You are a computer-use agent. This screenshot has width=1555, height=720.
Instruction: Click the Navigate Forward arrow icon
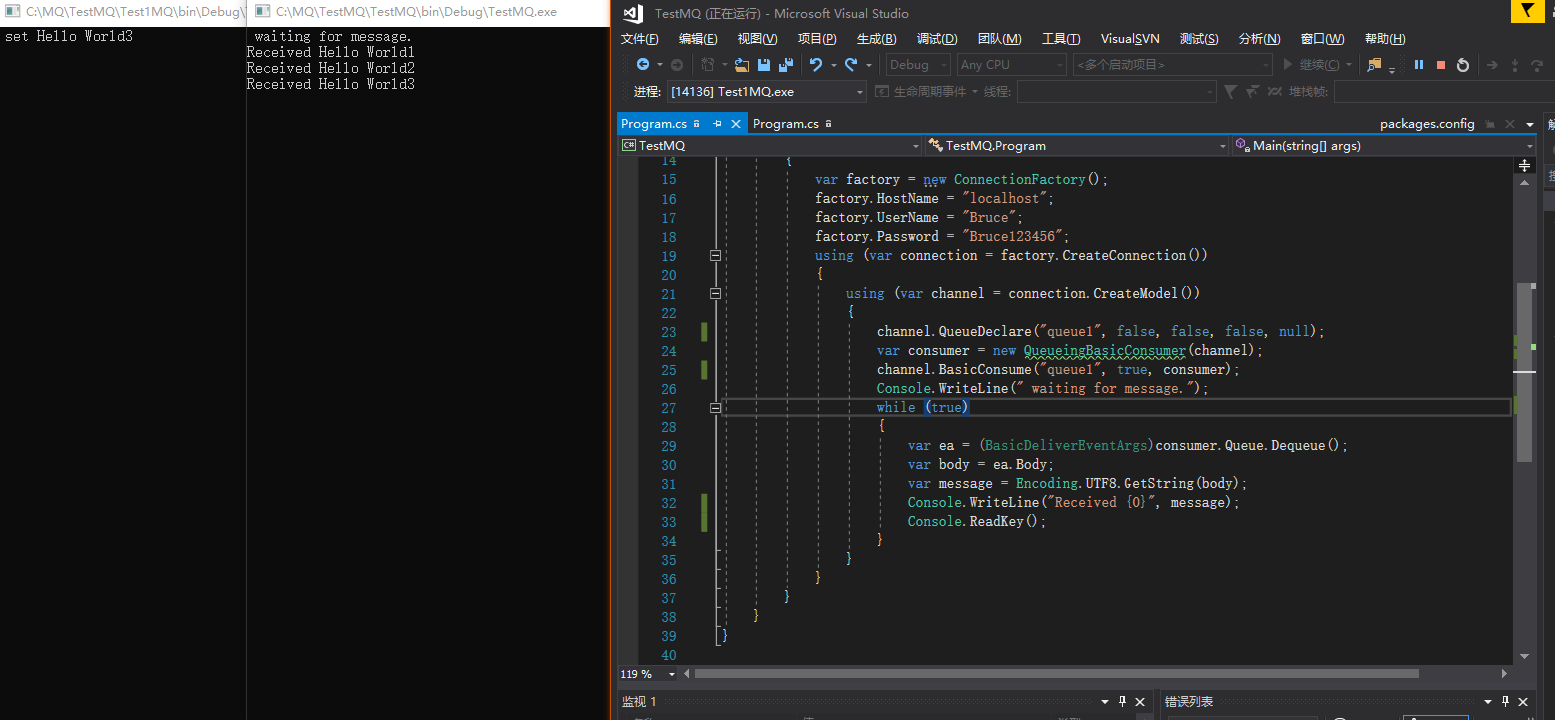tap(677, 64)
